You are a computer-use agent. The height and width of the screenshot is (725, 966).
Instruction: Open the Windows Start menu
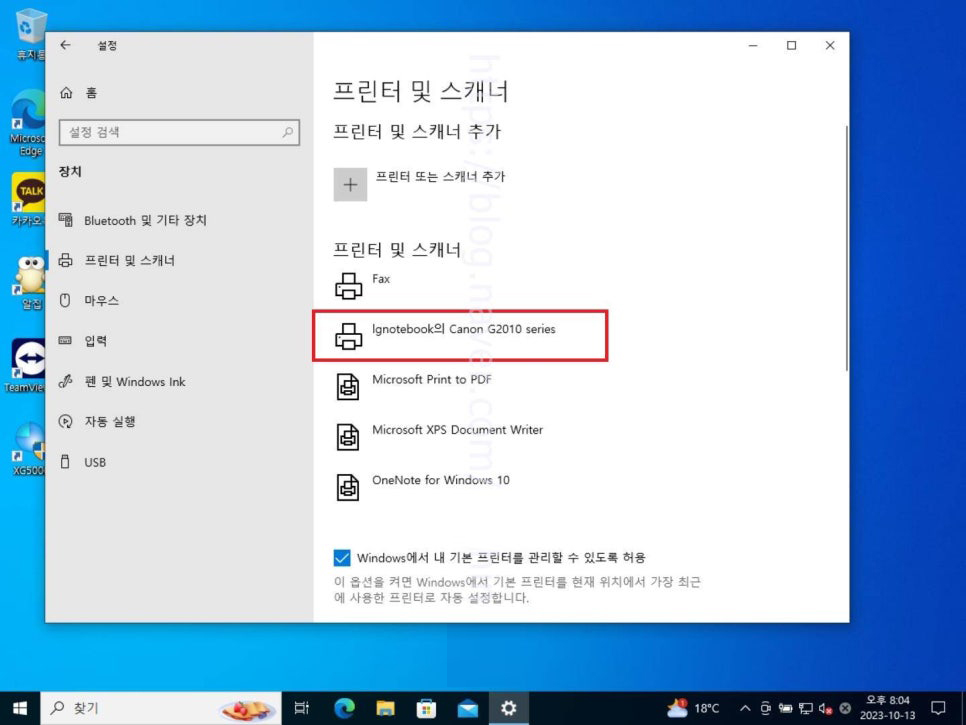tap(20, 708)
